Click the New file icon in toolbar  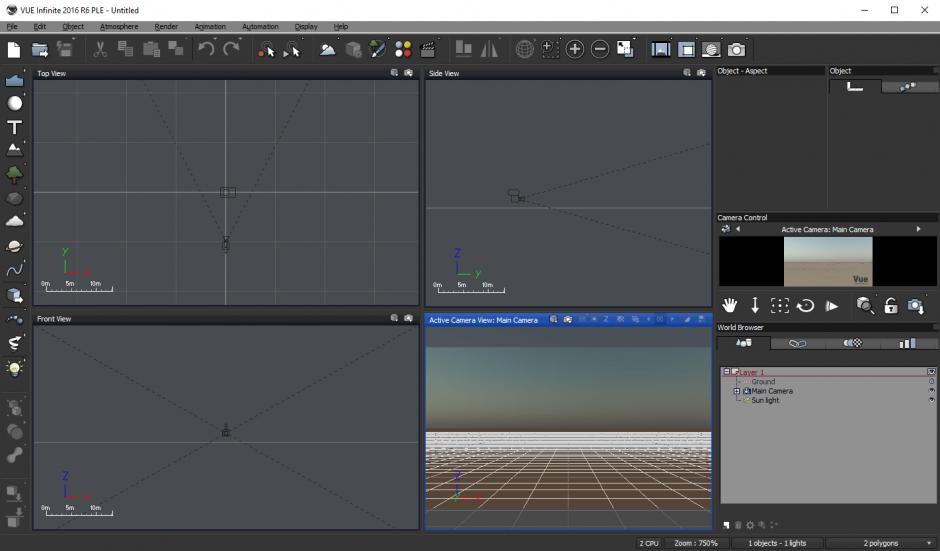[13, 50]
